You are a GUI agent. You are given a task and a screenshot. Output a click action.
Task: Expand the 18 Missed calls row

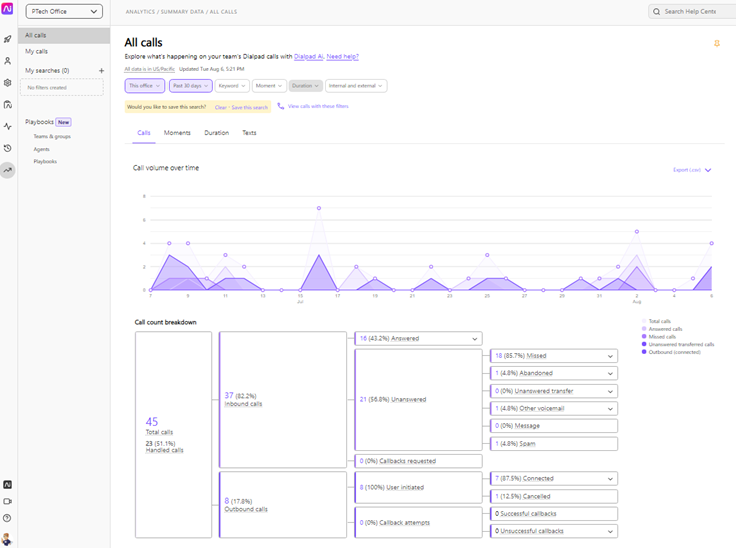pos(553,355)
